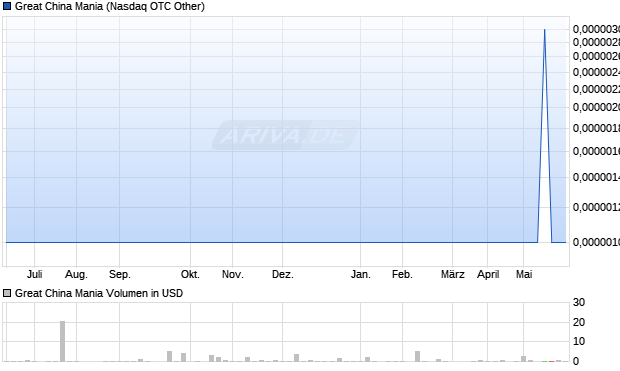Viewport: 620px width, 371px height.
Task: Click the 'April' month label
Action: click(x=488, y=274)
